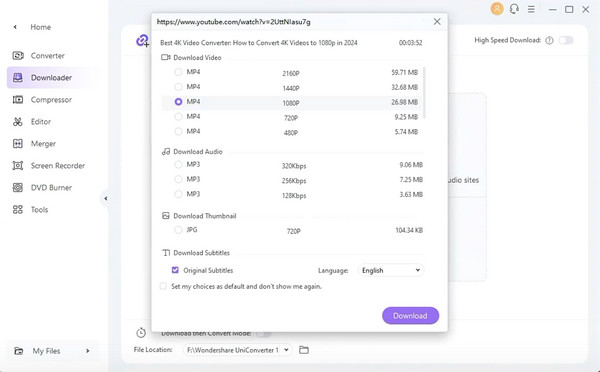Check Set my choices as default box
Image resolution: width=600 pixels, height=372 pixels.
(163, 286)
